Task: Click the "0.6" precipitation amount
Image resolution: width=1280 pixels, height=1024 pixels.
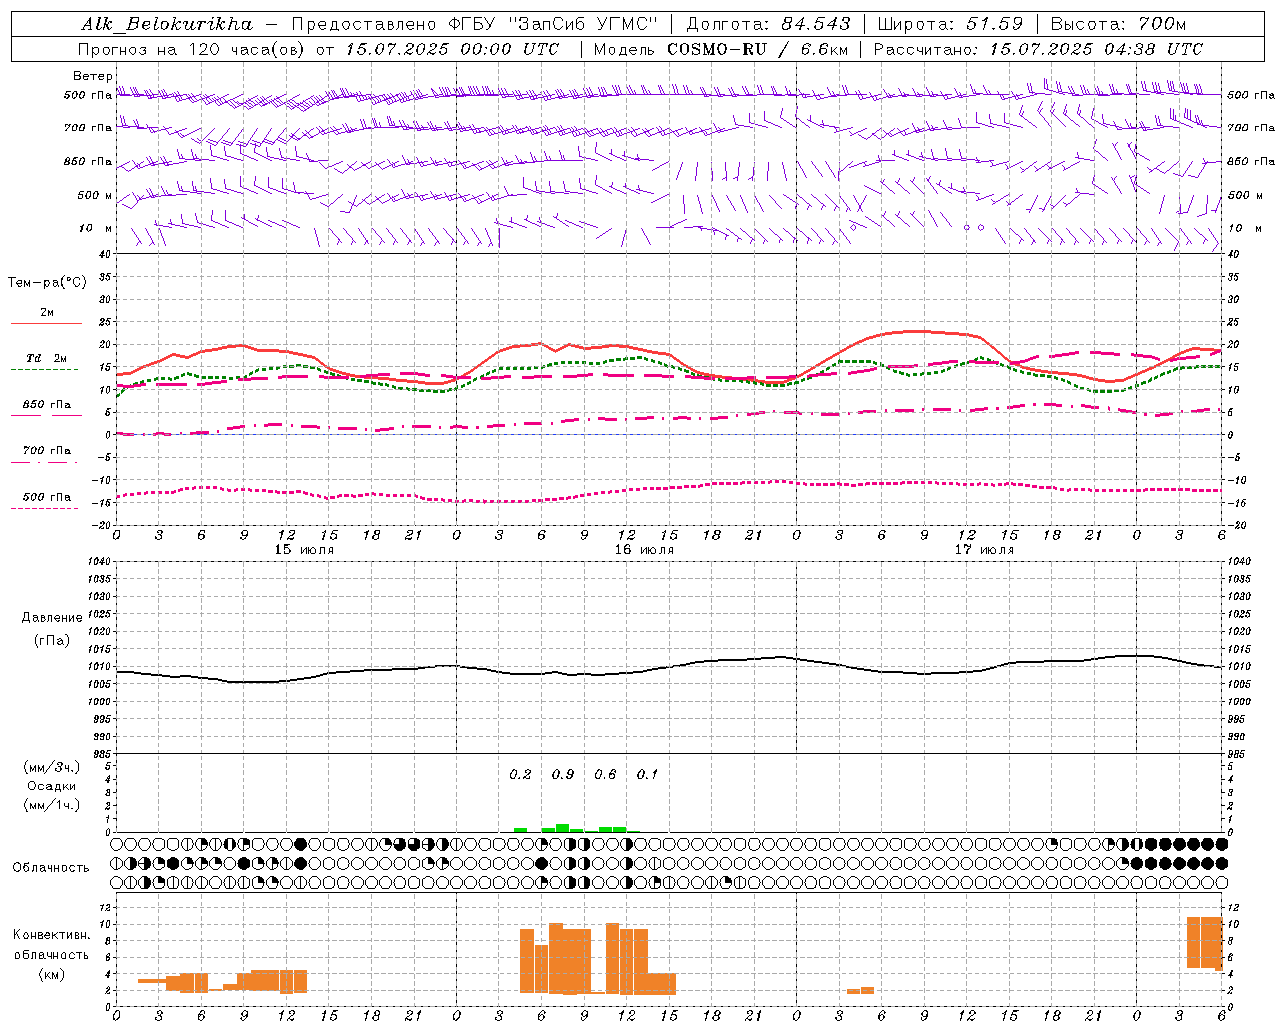Action: pyautogui.click(x=605, y=774)
